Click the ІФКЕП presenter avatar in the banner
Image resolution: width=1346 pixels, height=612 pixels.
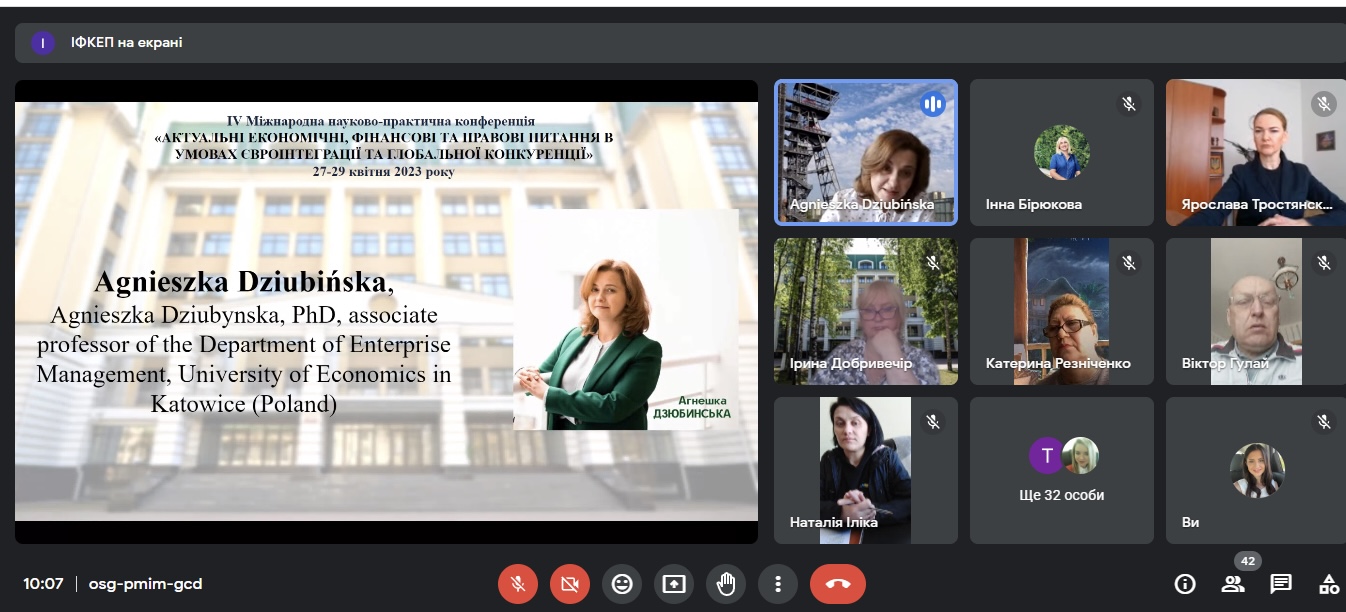pyautogui.click(x=43, y=43)
